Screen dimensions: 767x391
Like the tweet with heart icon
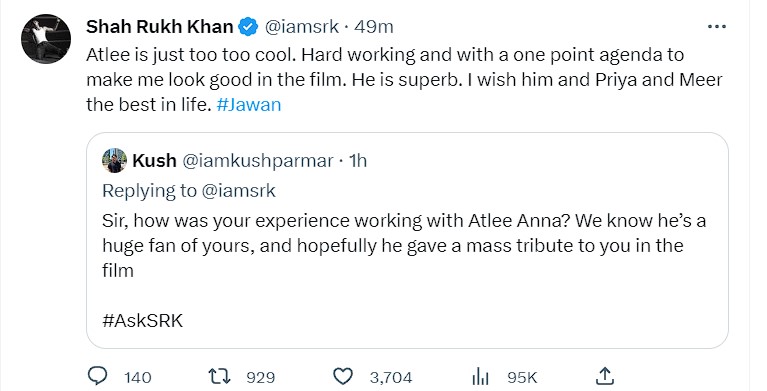343,377
